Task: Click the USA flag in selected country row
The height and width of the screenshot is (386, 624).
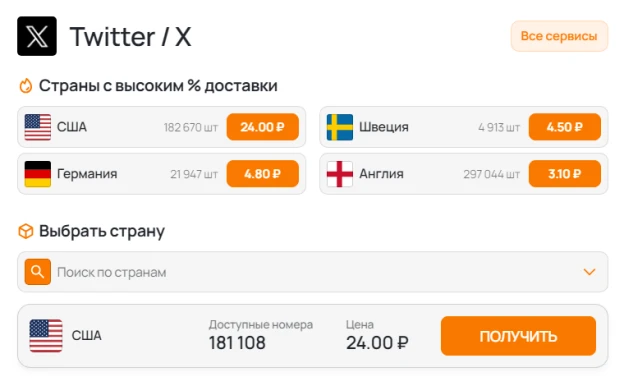Action: (x=46, y=335)
